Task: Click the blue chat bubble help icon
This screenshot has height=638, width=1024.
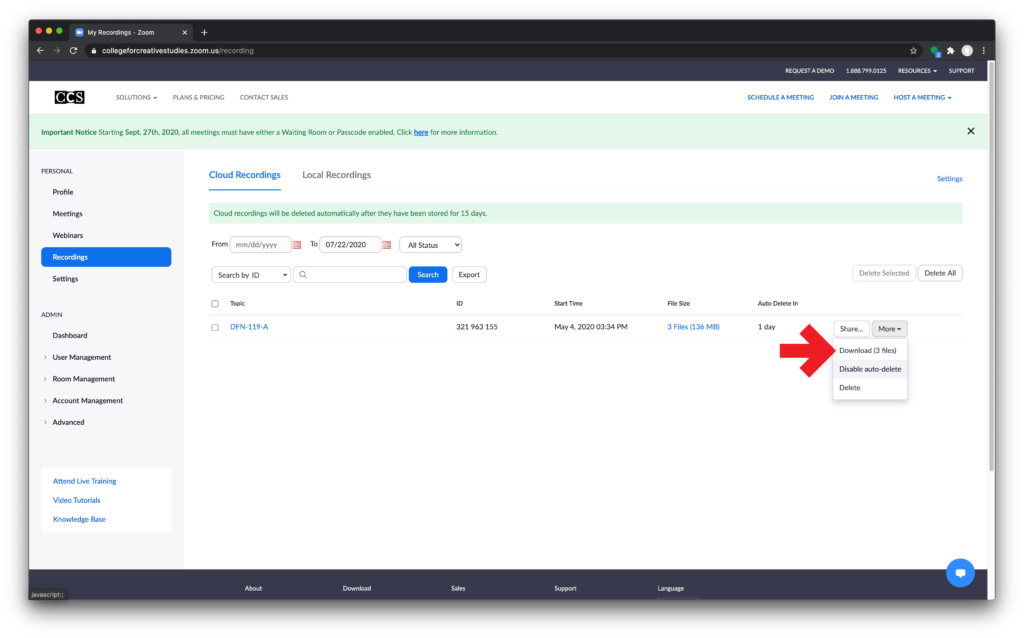Action: [959, 573]
